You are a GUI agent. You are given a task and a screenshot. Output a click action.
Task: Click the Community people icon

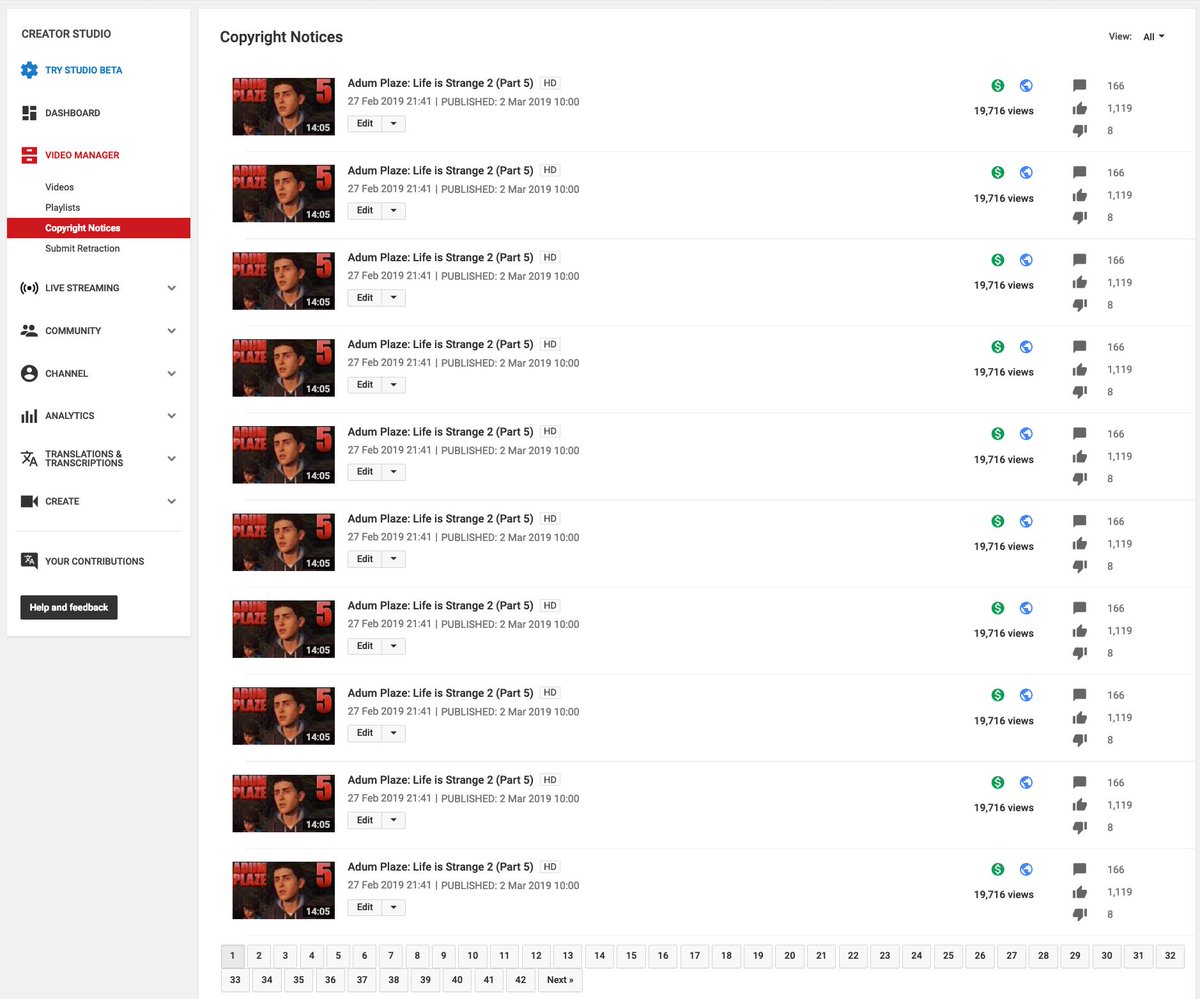[29, 330]
